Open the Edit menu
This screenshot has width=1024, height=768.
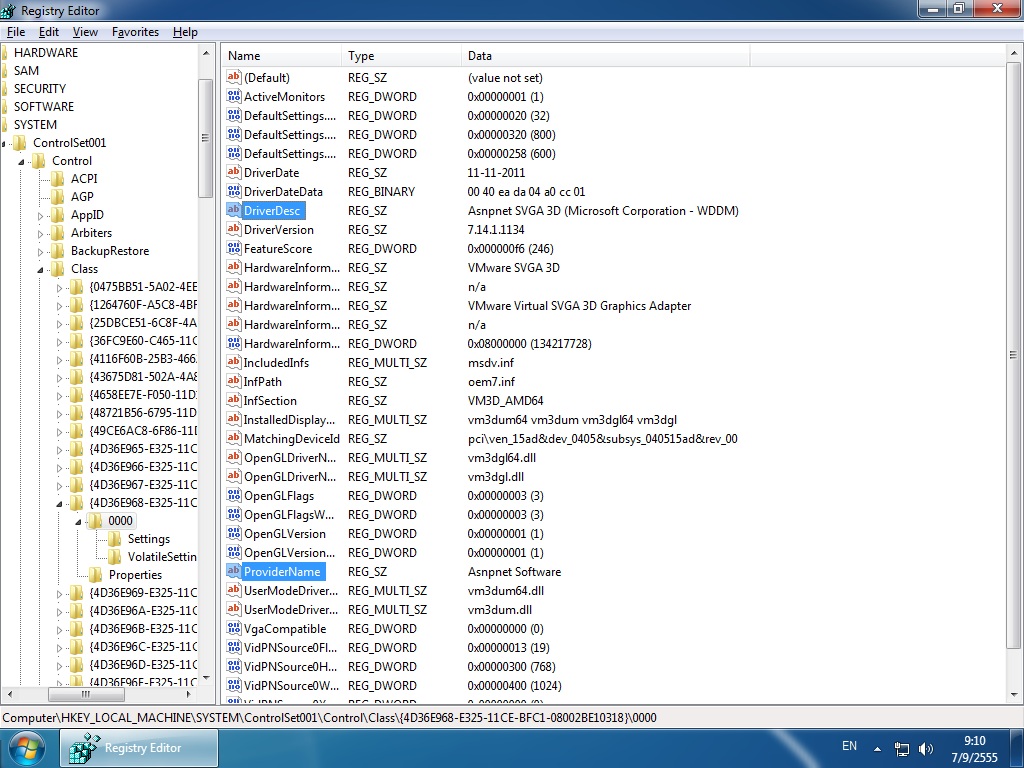tap(49, 32)
